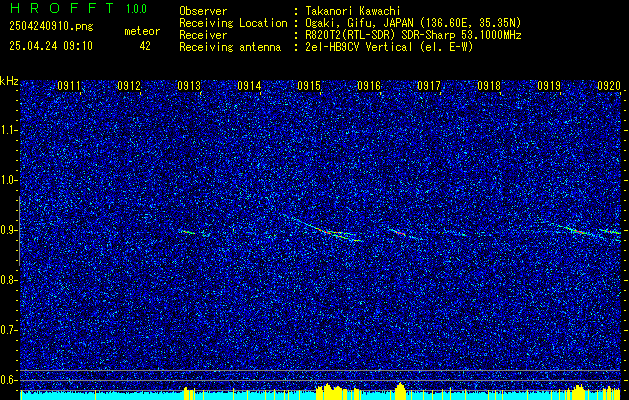Click the 0.6 kHz axis label
This screenshot has height=400, width=629.
[7, 380]
